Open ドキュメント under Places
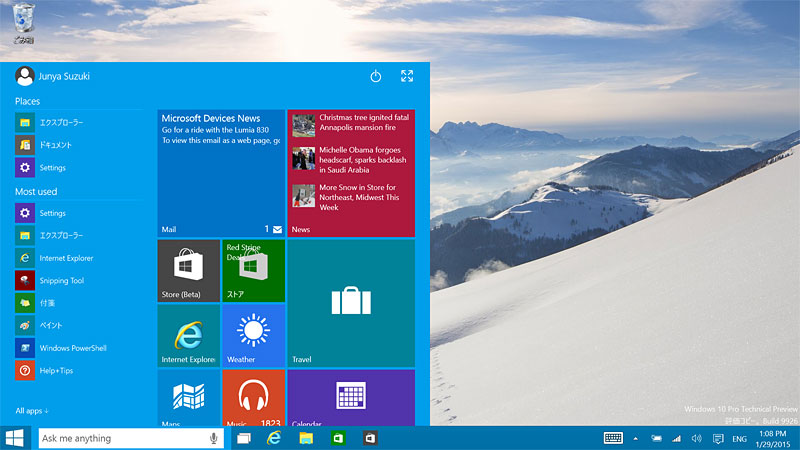 pos(55,145)
